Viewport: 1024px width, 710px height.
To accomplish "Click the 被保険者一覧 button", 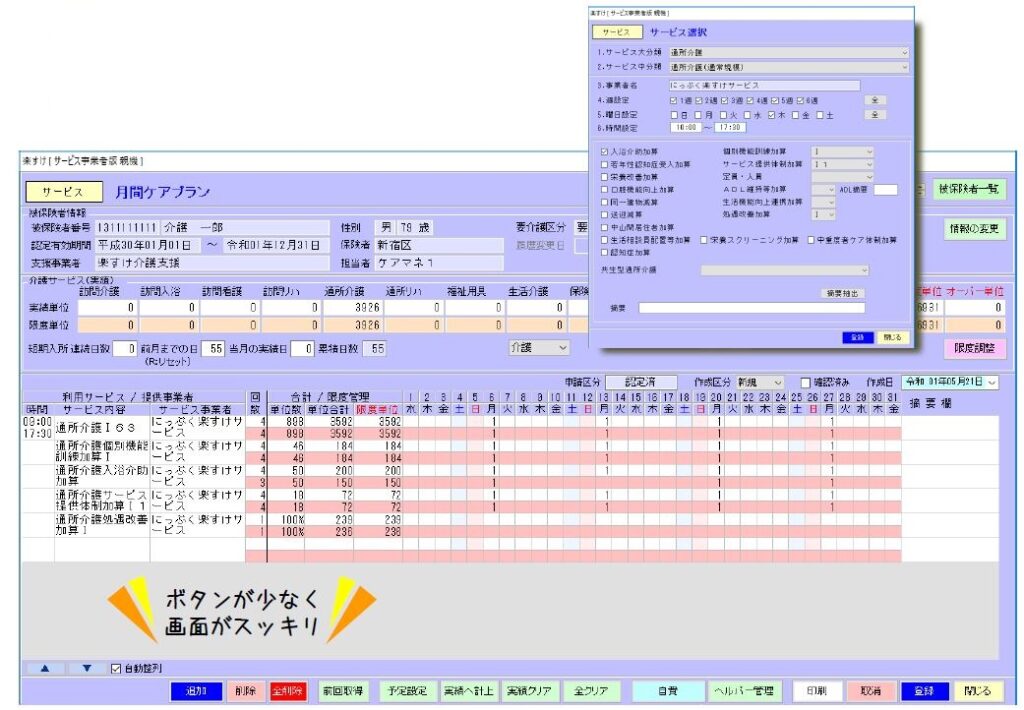I will [969, 189].
